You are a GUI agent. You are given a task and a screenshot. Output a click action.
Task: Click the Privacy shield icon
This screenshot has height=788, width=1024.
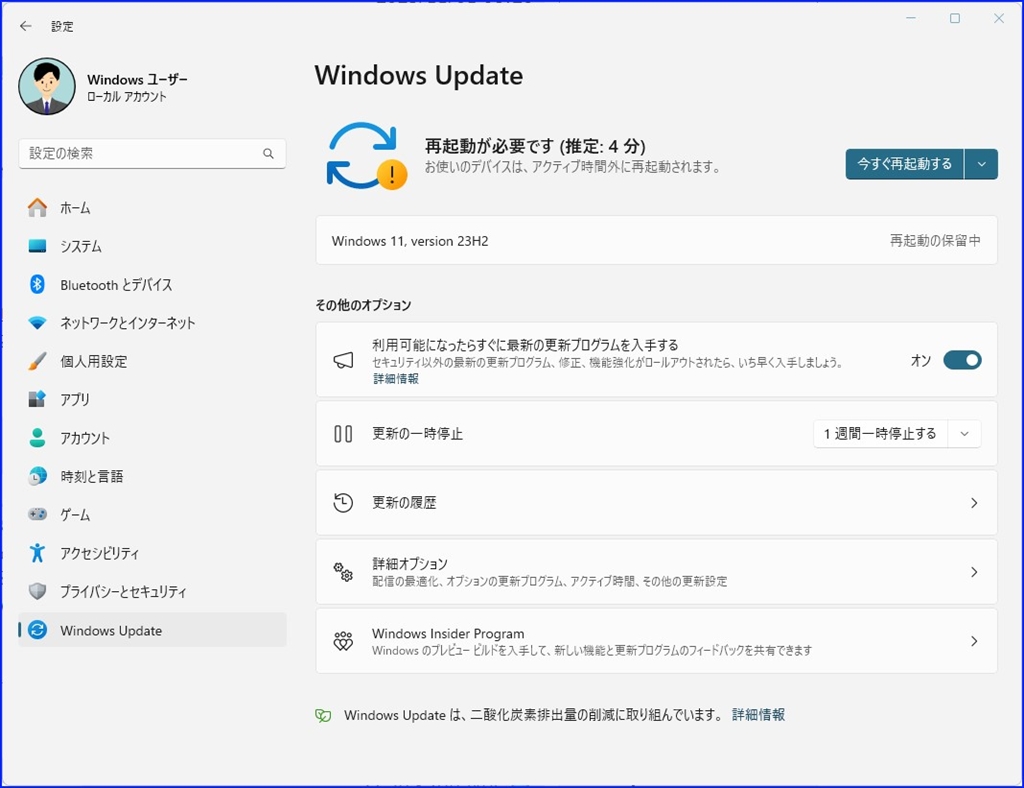tap(37, 591)
